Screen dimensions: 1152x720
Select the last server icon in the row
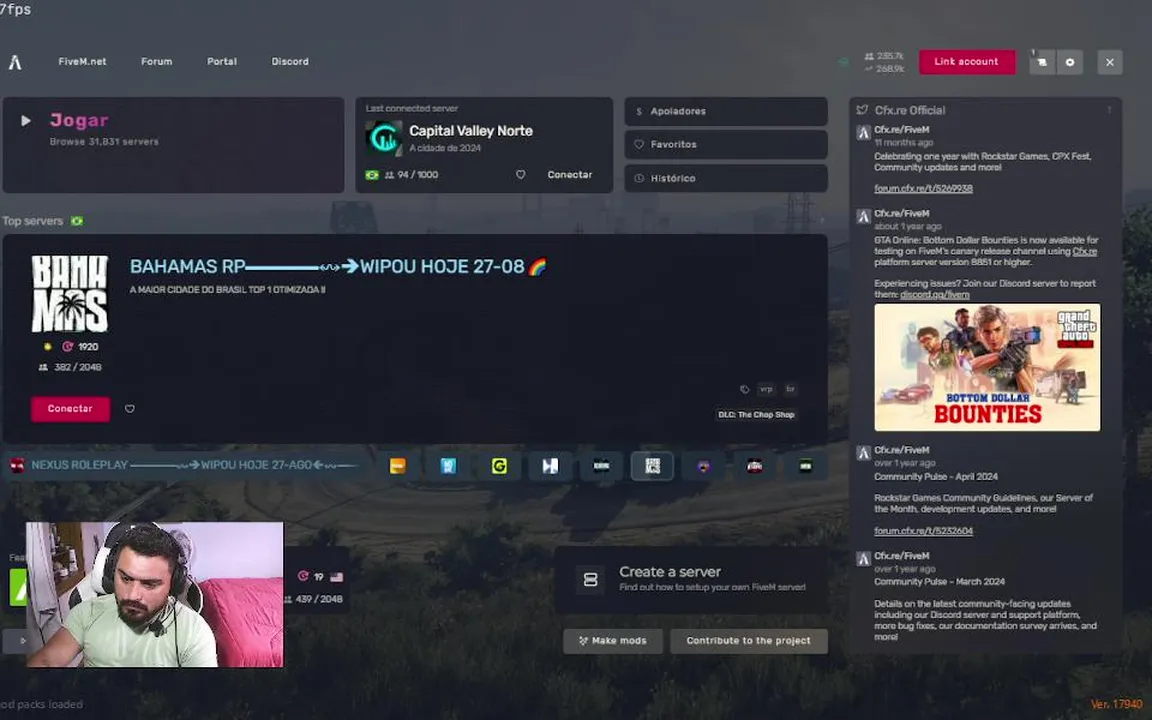tap(806, 467)
